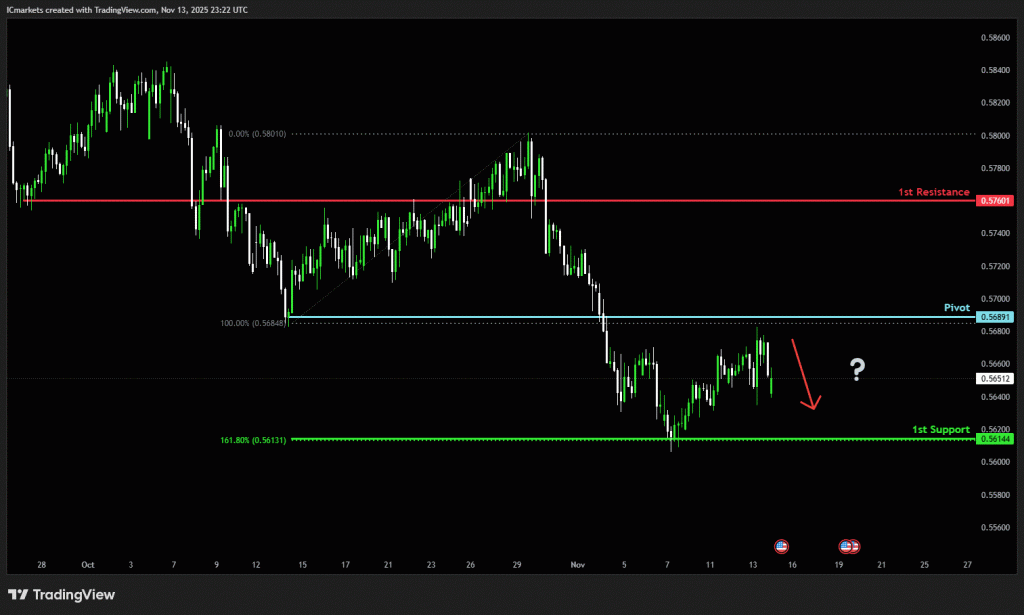Image resolution: width=1024 pixels, height=615 pixels.
Task: Click the '1st Support' label
Action: click(940, 429)
